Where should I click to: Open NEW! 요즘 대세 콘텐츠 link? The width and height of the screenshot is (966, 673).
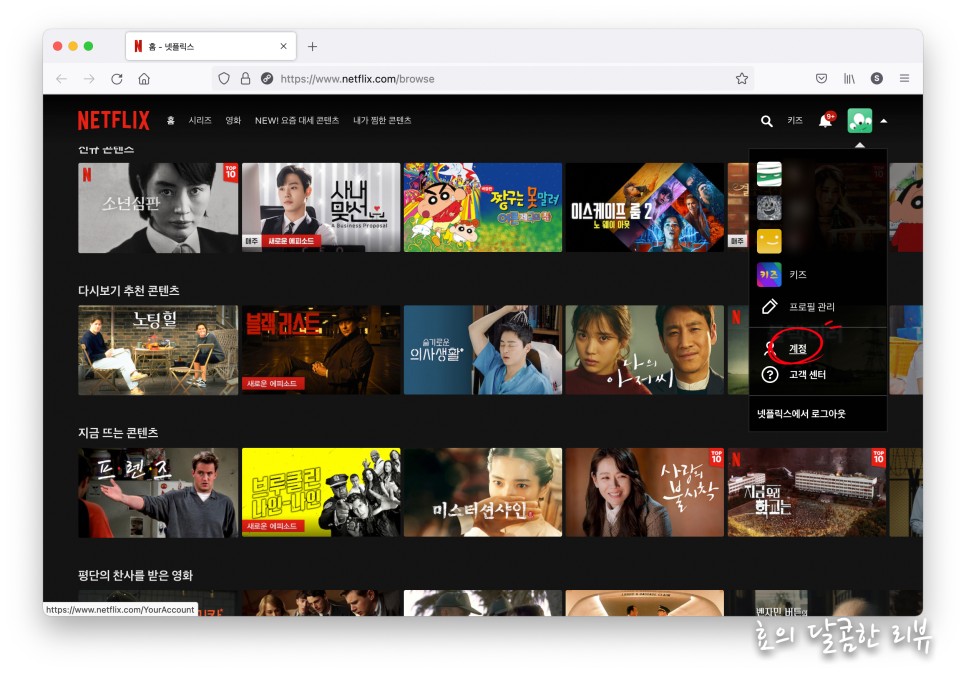click(x=297, y=120)
